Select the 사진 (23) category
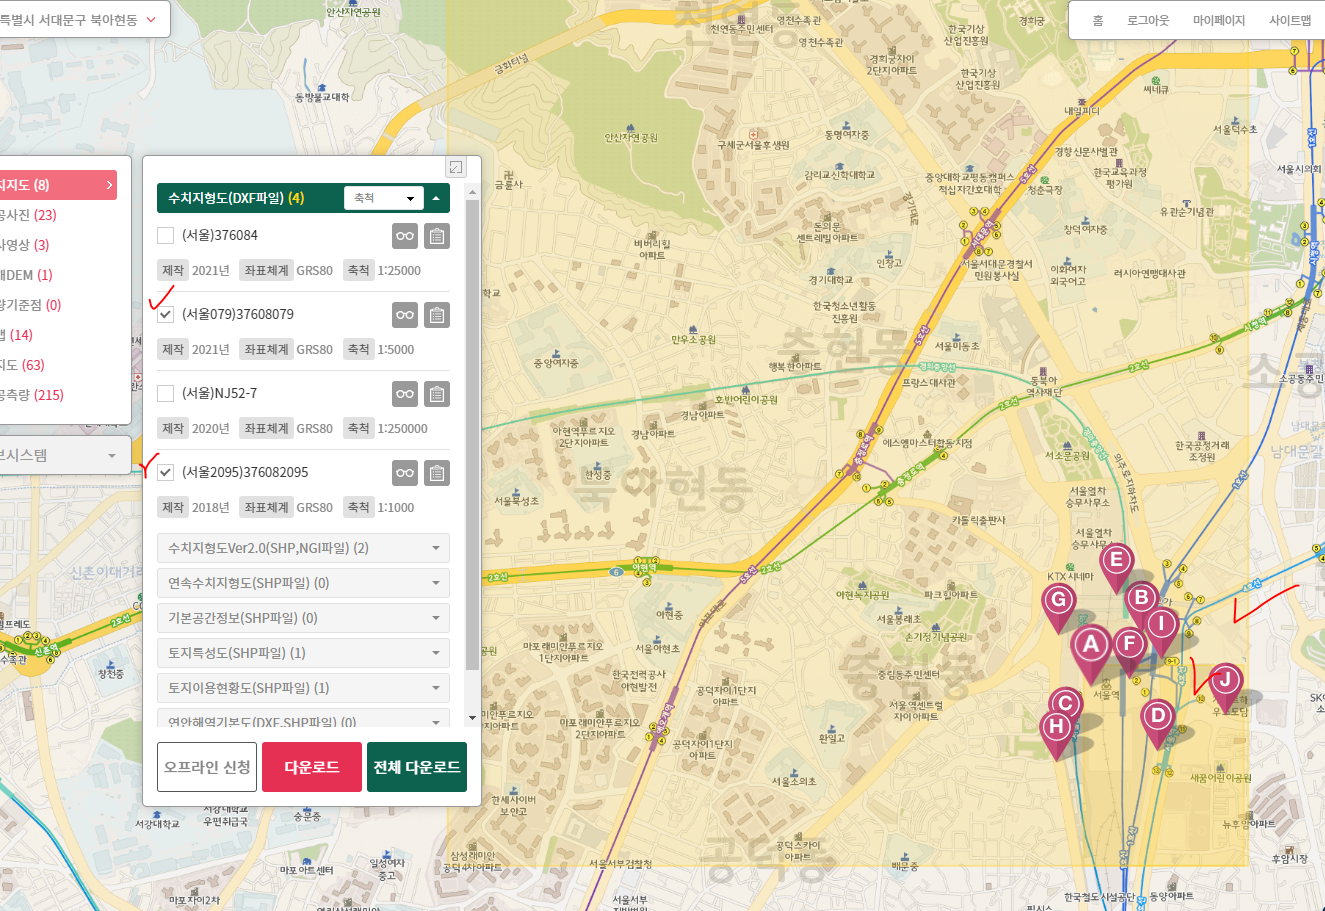The height and width of the screenshot is (911, 1325). coord(29,215)
